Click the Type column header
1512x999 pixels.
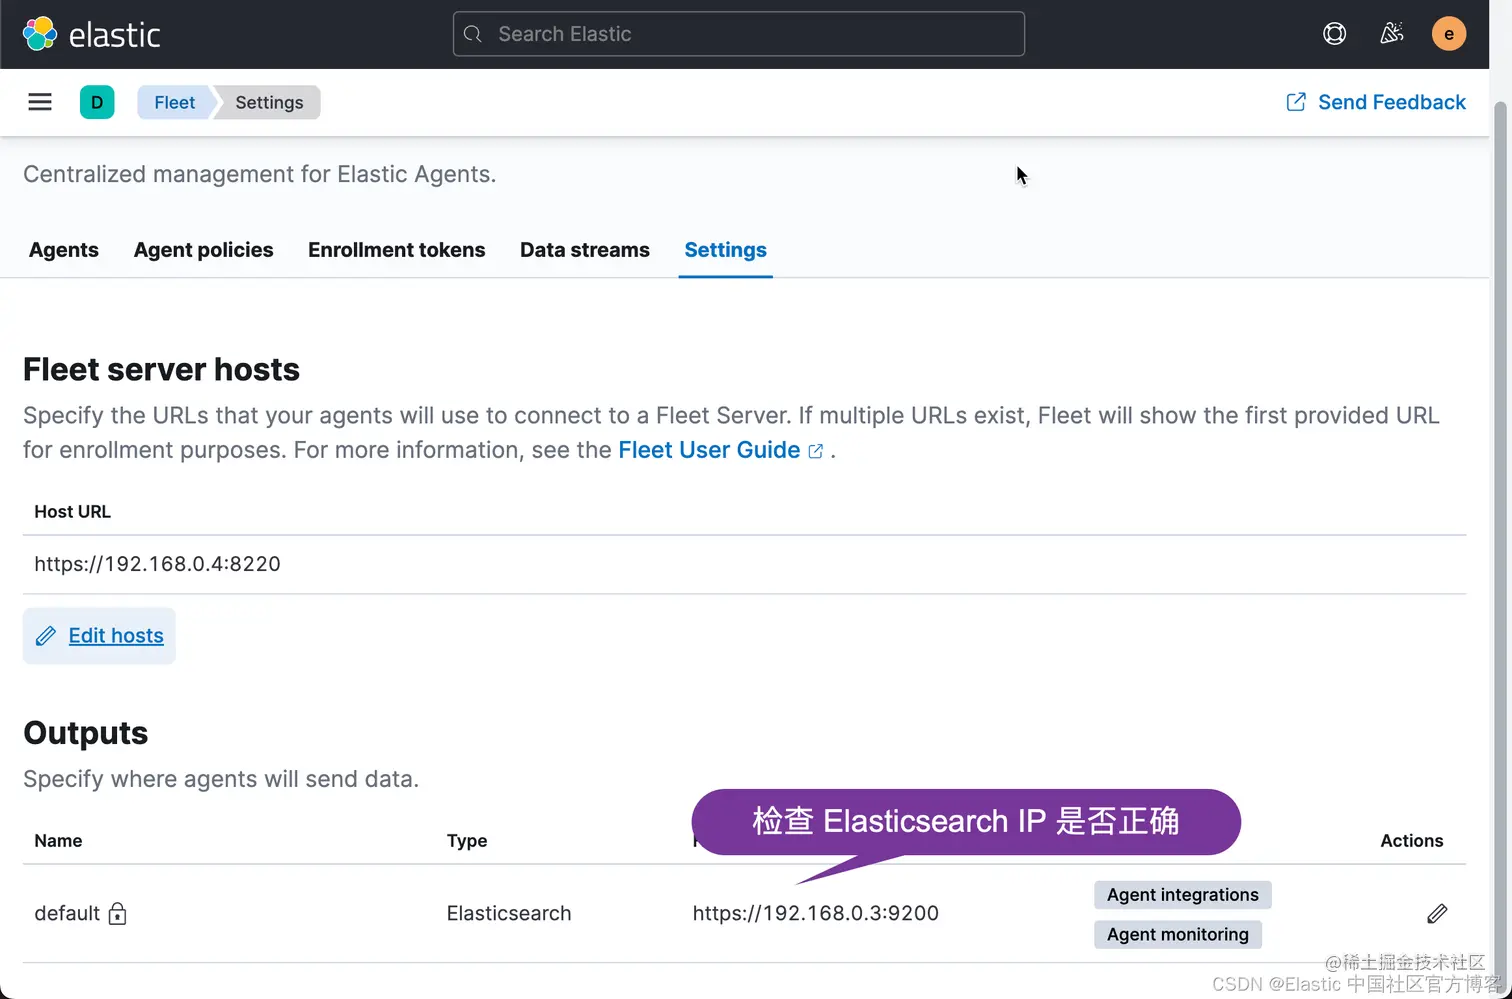click(x=467, y=841)
